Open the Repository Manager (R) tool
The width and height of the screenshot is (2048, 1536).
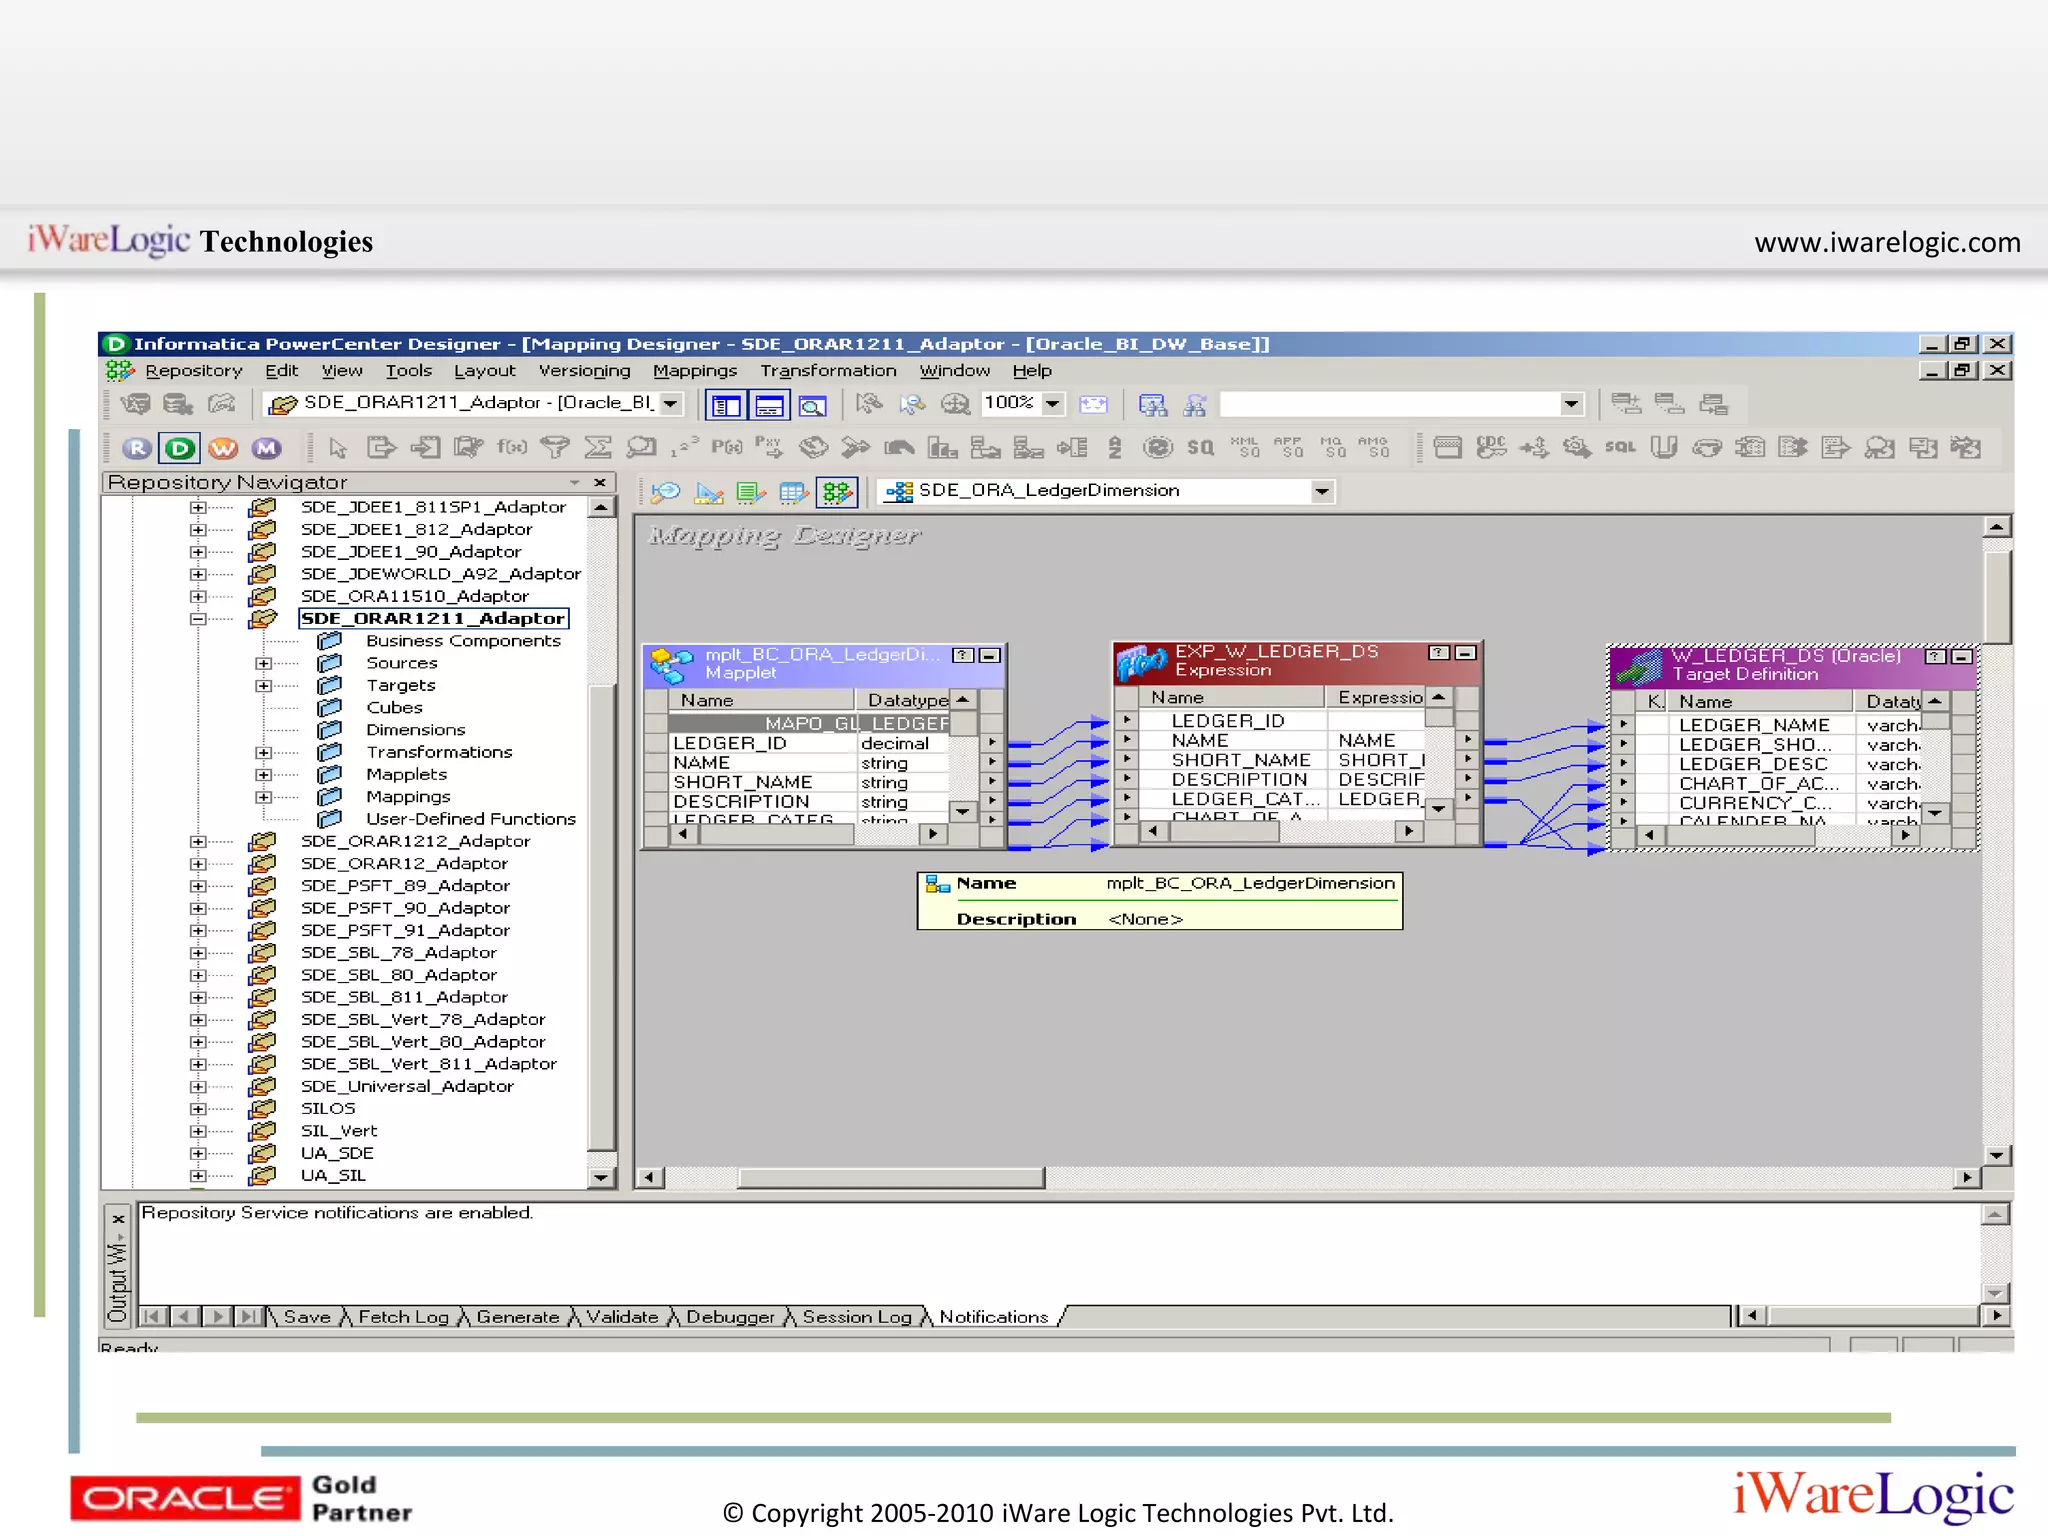pyautogui.click(x=137, y=448)
